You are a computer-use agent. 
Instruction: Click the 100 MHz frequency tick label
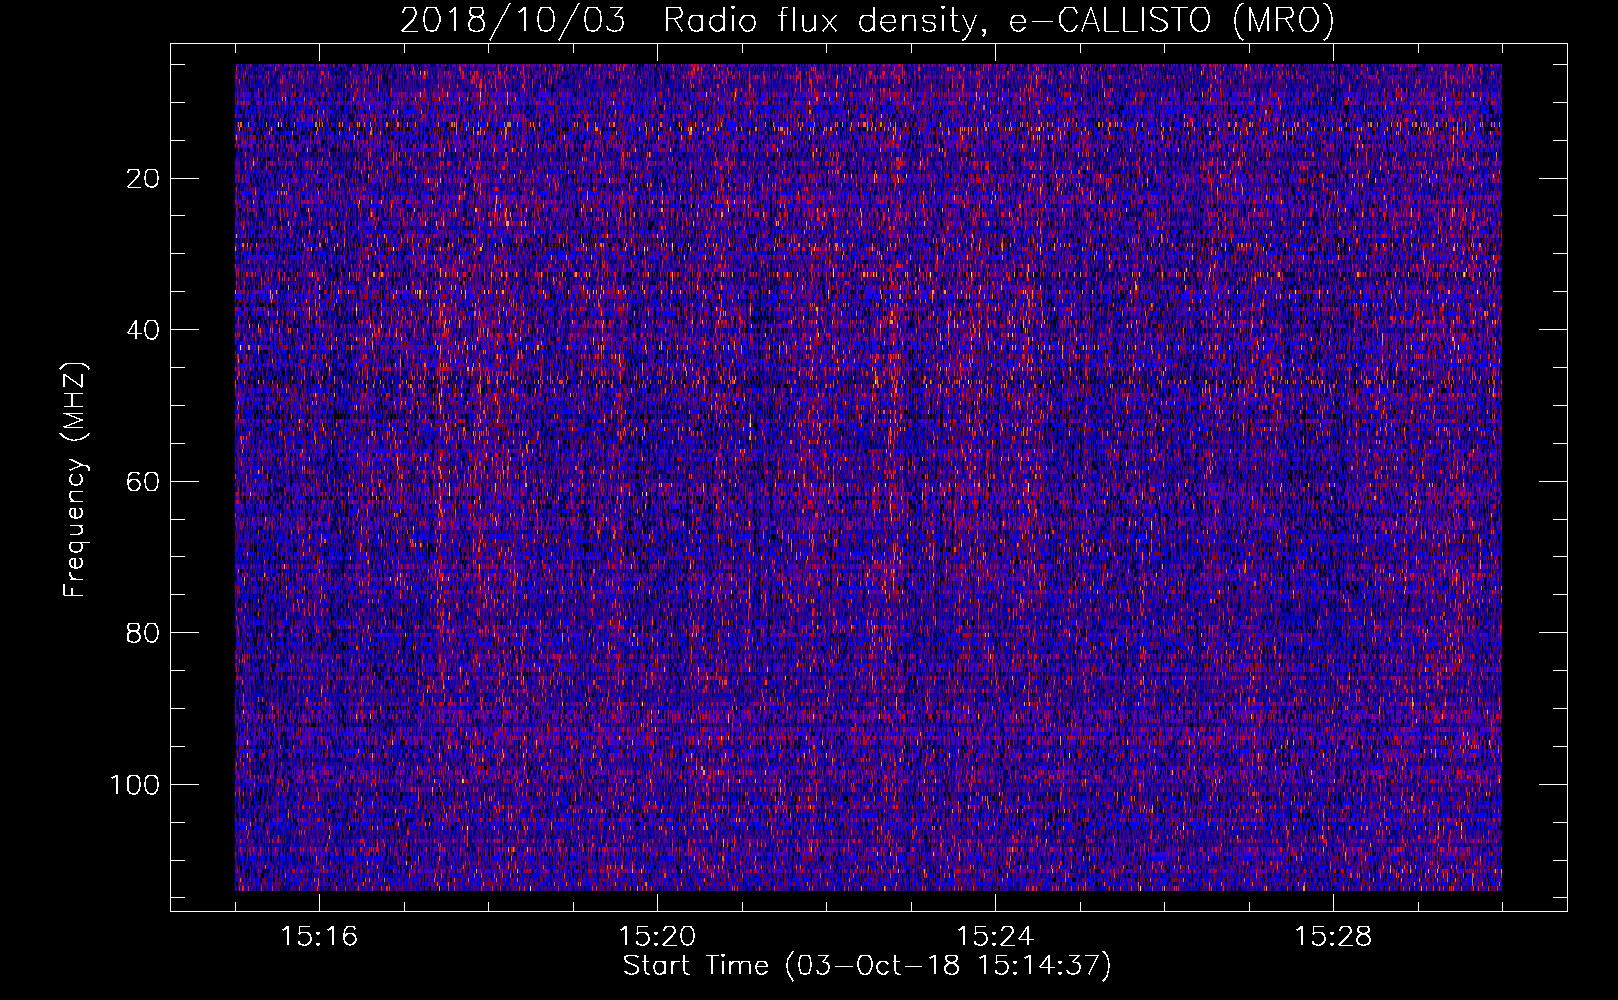[135, 785]
